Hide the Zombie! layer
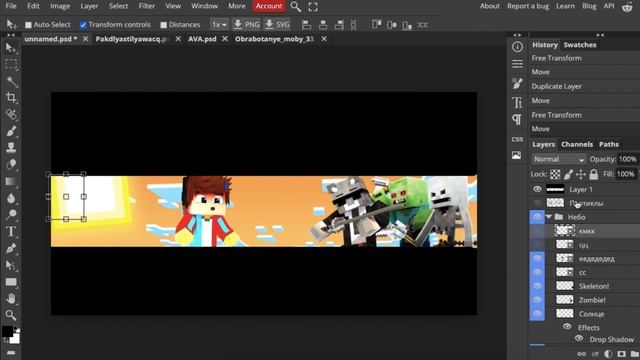 tap(537, 300)
